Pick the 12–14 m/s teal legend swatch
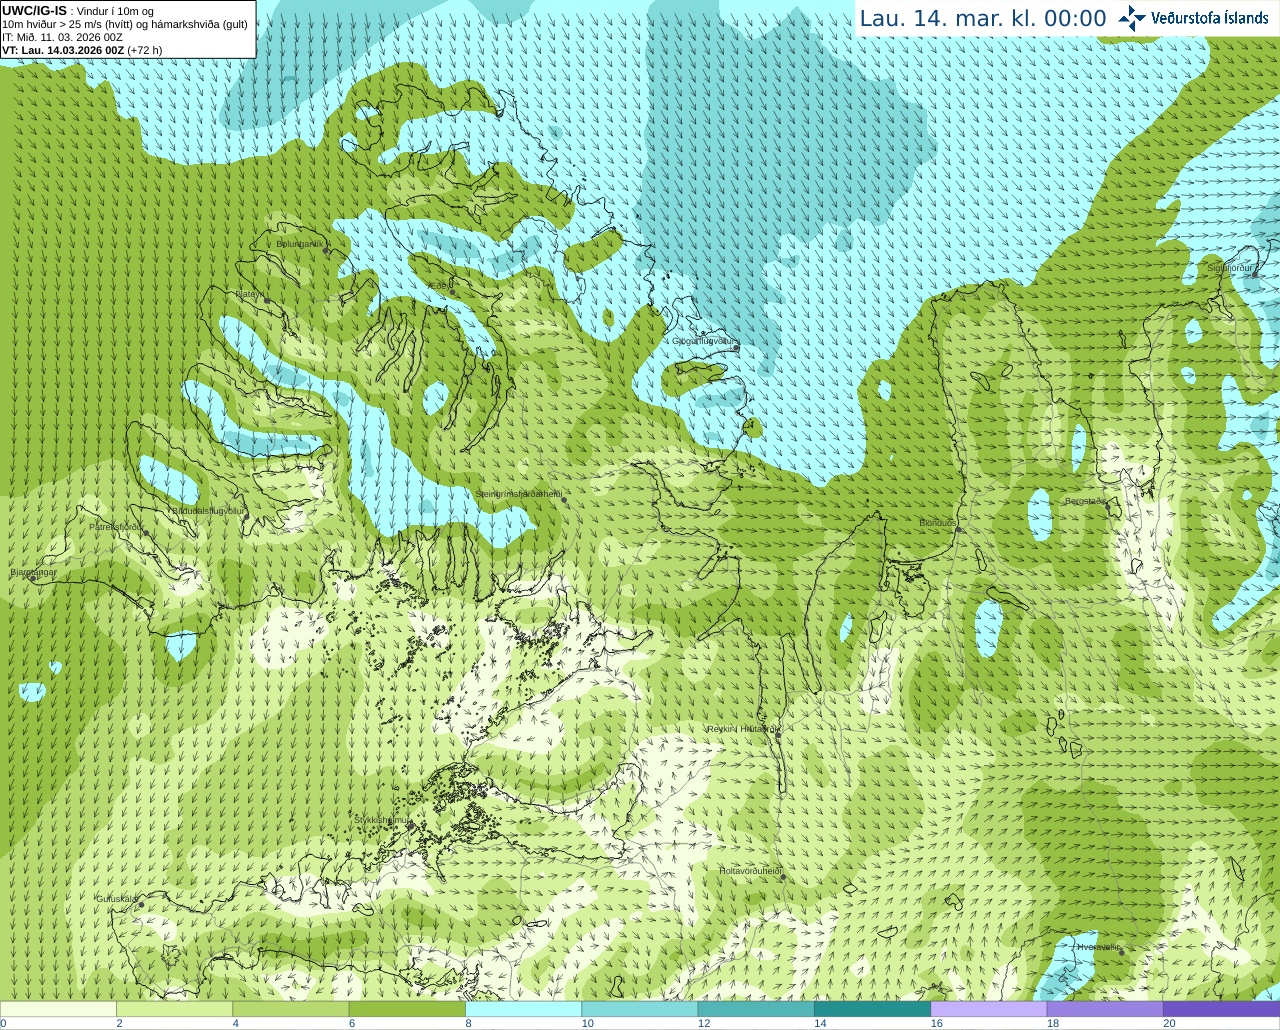Image resolution: width=1280 pixels, height=1030 pixels. tap(756, 1009)
